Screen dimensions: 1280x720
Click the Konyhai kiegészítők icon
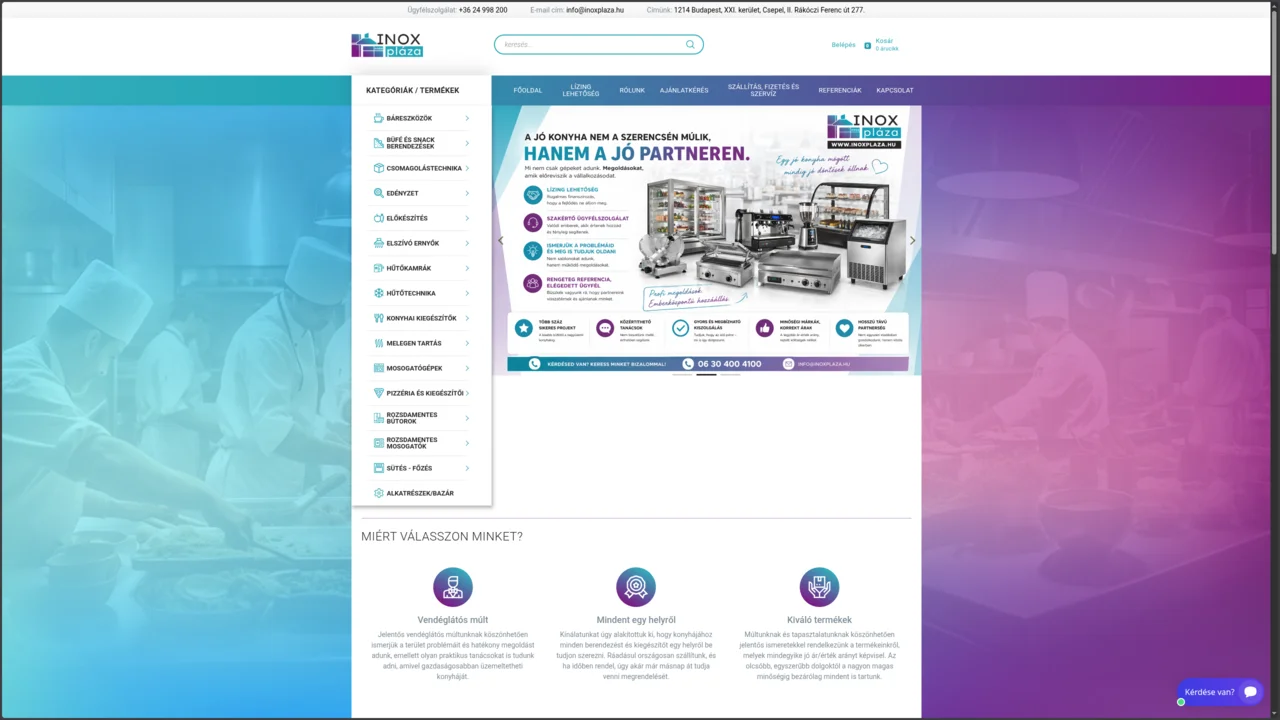tap(378, 318)
